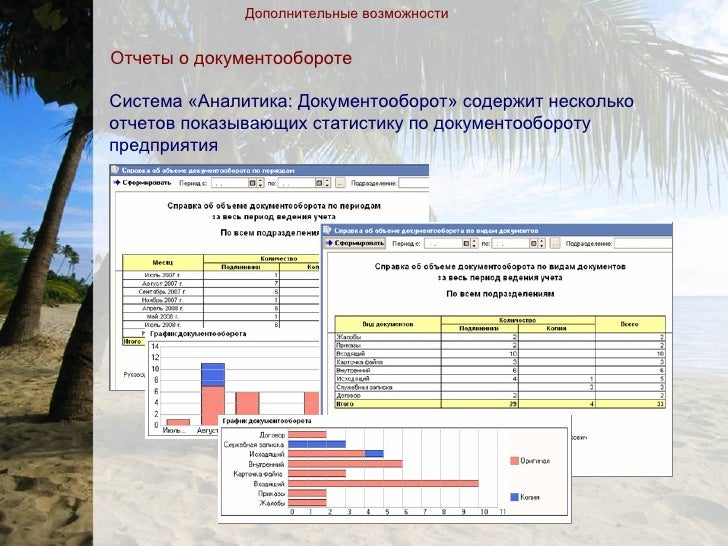Click the Июль column in the periods chart
Viewport: 728px width, 546px height.
(178, 422)
